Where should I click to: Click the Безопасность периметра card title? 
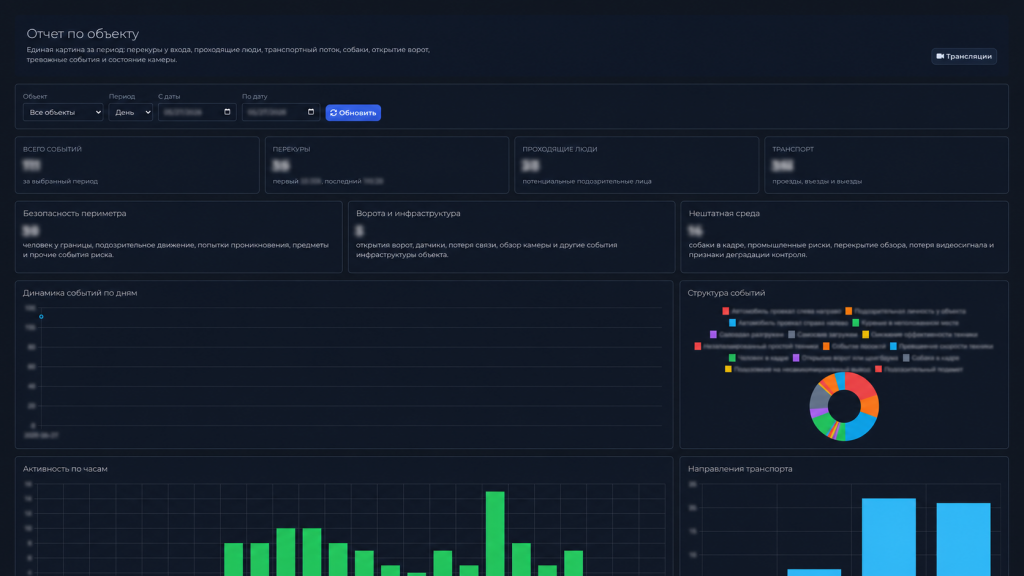[x=74, y=214]
